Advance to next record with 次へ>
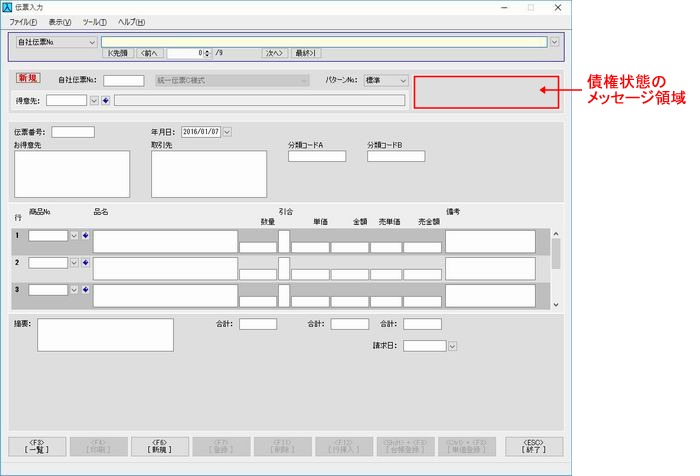The height and width of the screenshot is (476, 700). [274, 53]
